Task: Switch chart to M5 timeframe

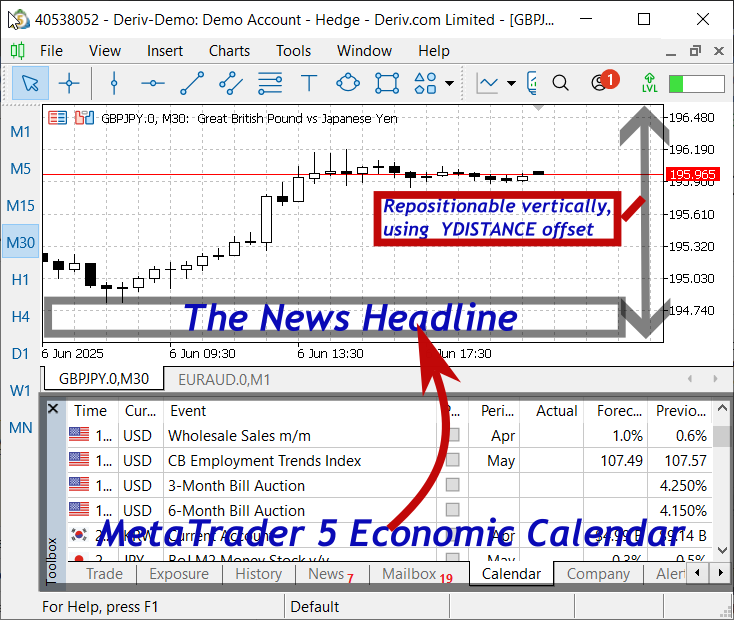Action: pos(20,169)
